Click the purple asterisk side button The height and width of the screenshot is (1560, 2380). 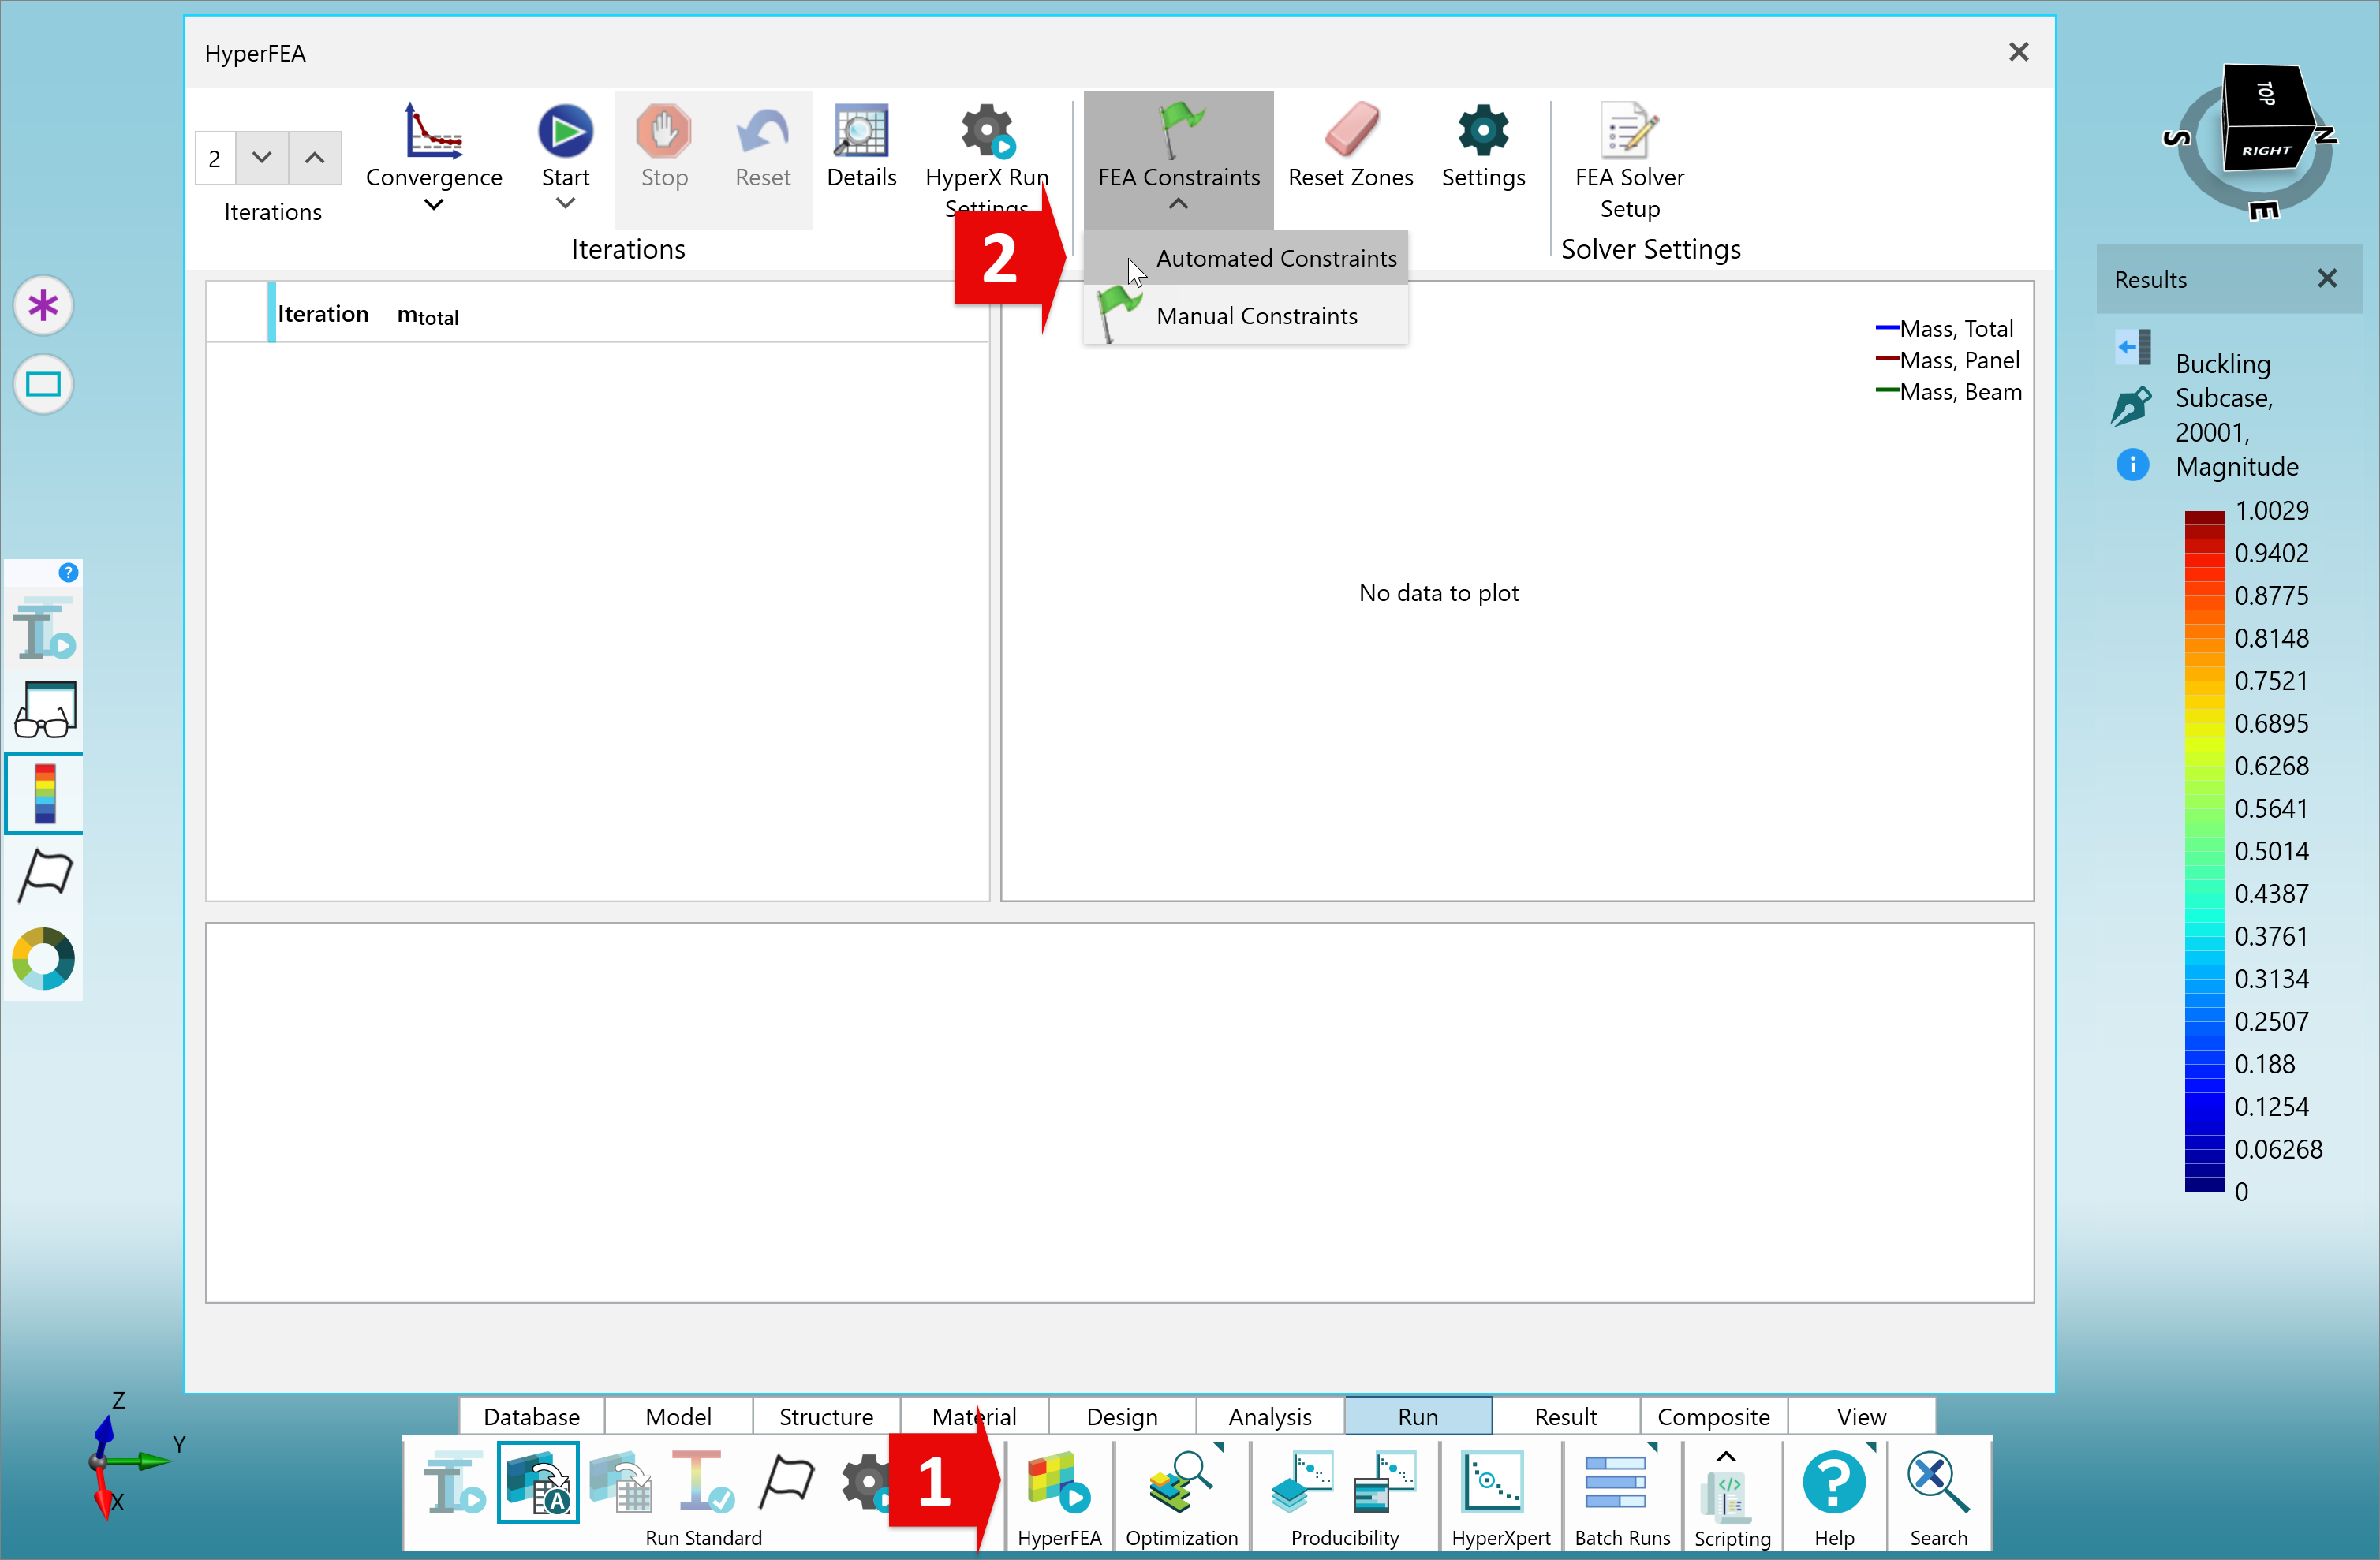click(x=43, y=305)
